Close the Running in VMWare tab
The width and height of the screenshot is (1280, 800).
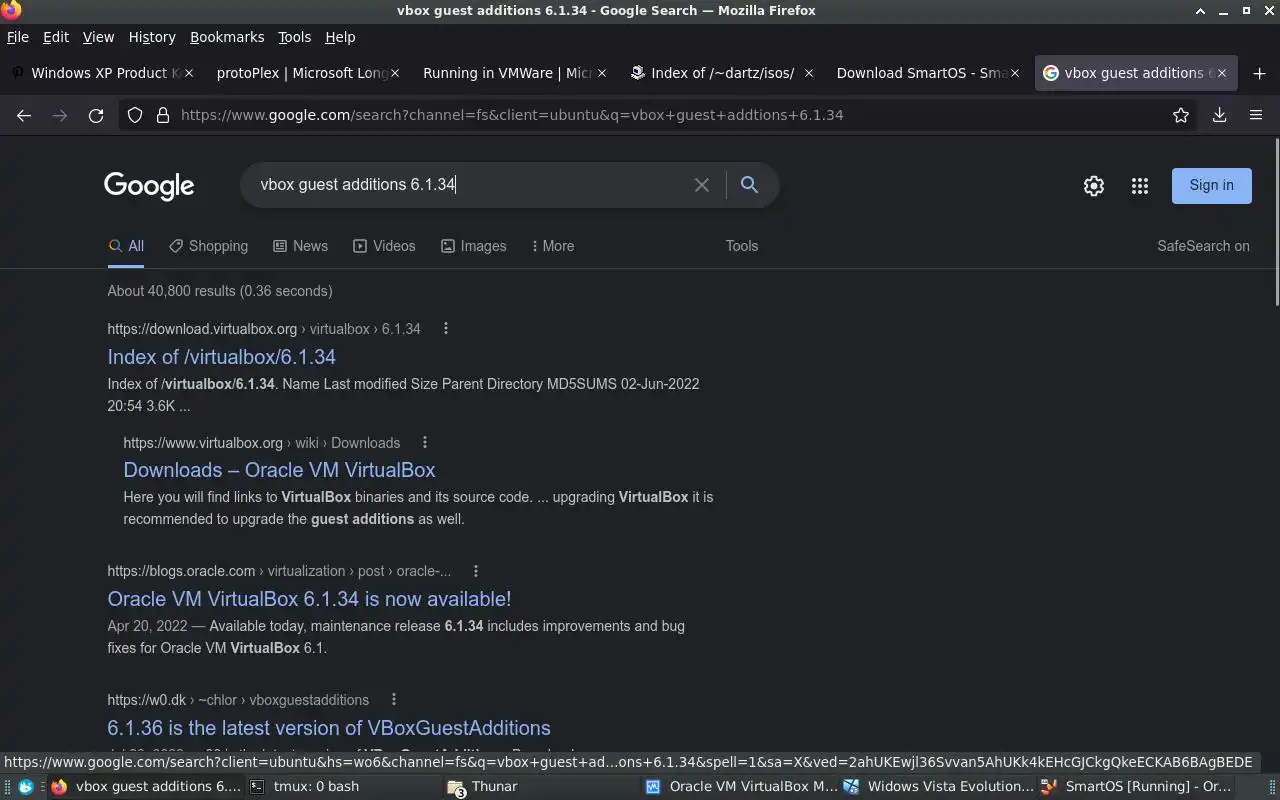tap(602, 73)
